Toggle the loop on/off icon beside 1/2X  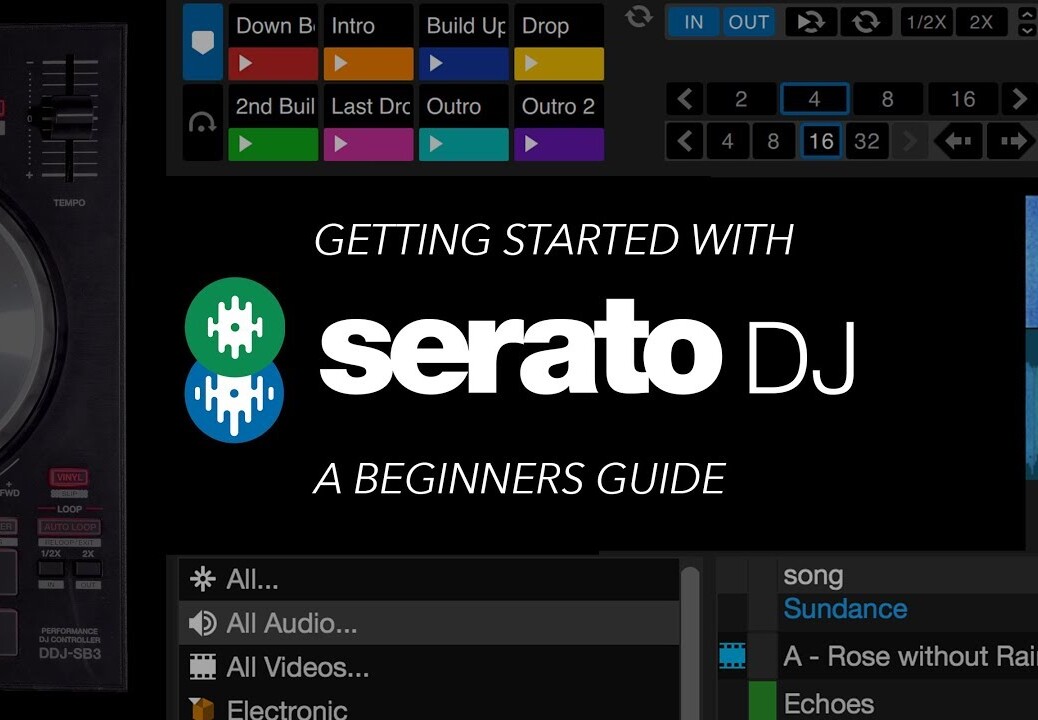tap(866, 22)
